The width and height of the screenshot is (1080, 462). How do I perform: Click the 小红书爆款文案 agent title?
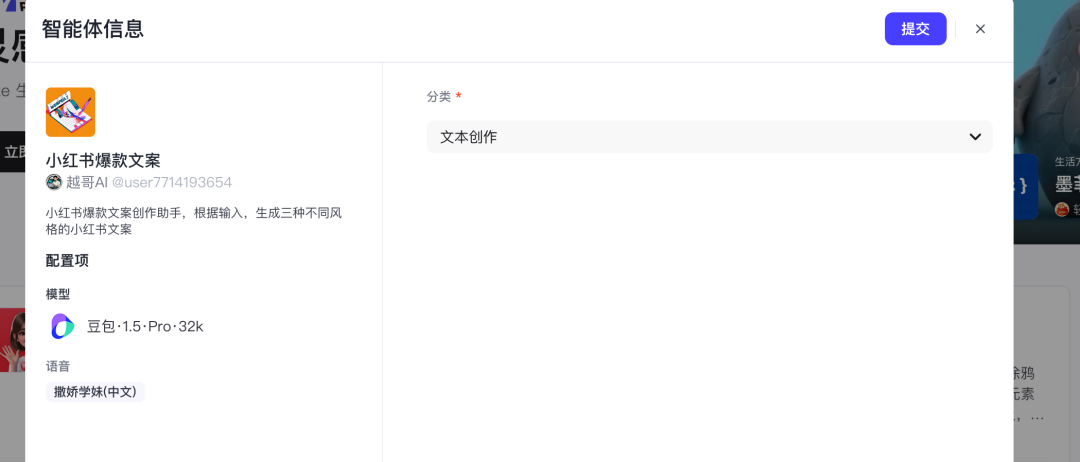(103, 160)
